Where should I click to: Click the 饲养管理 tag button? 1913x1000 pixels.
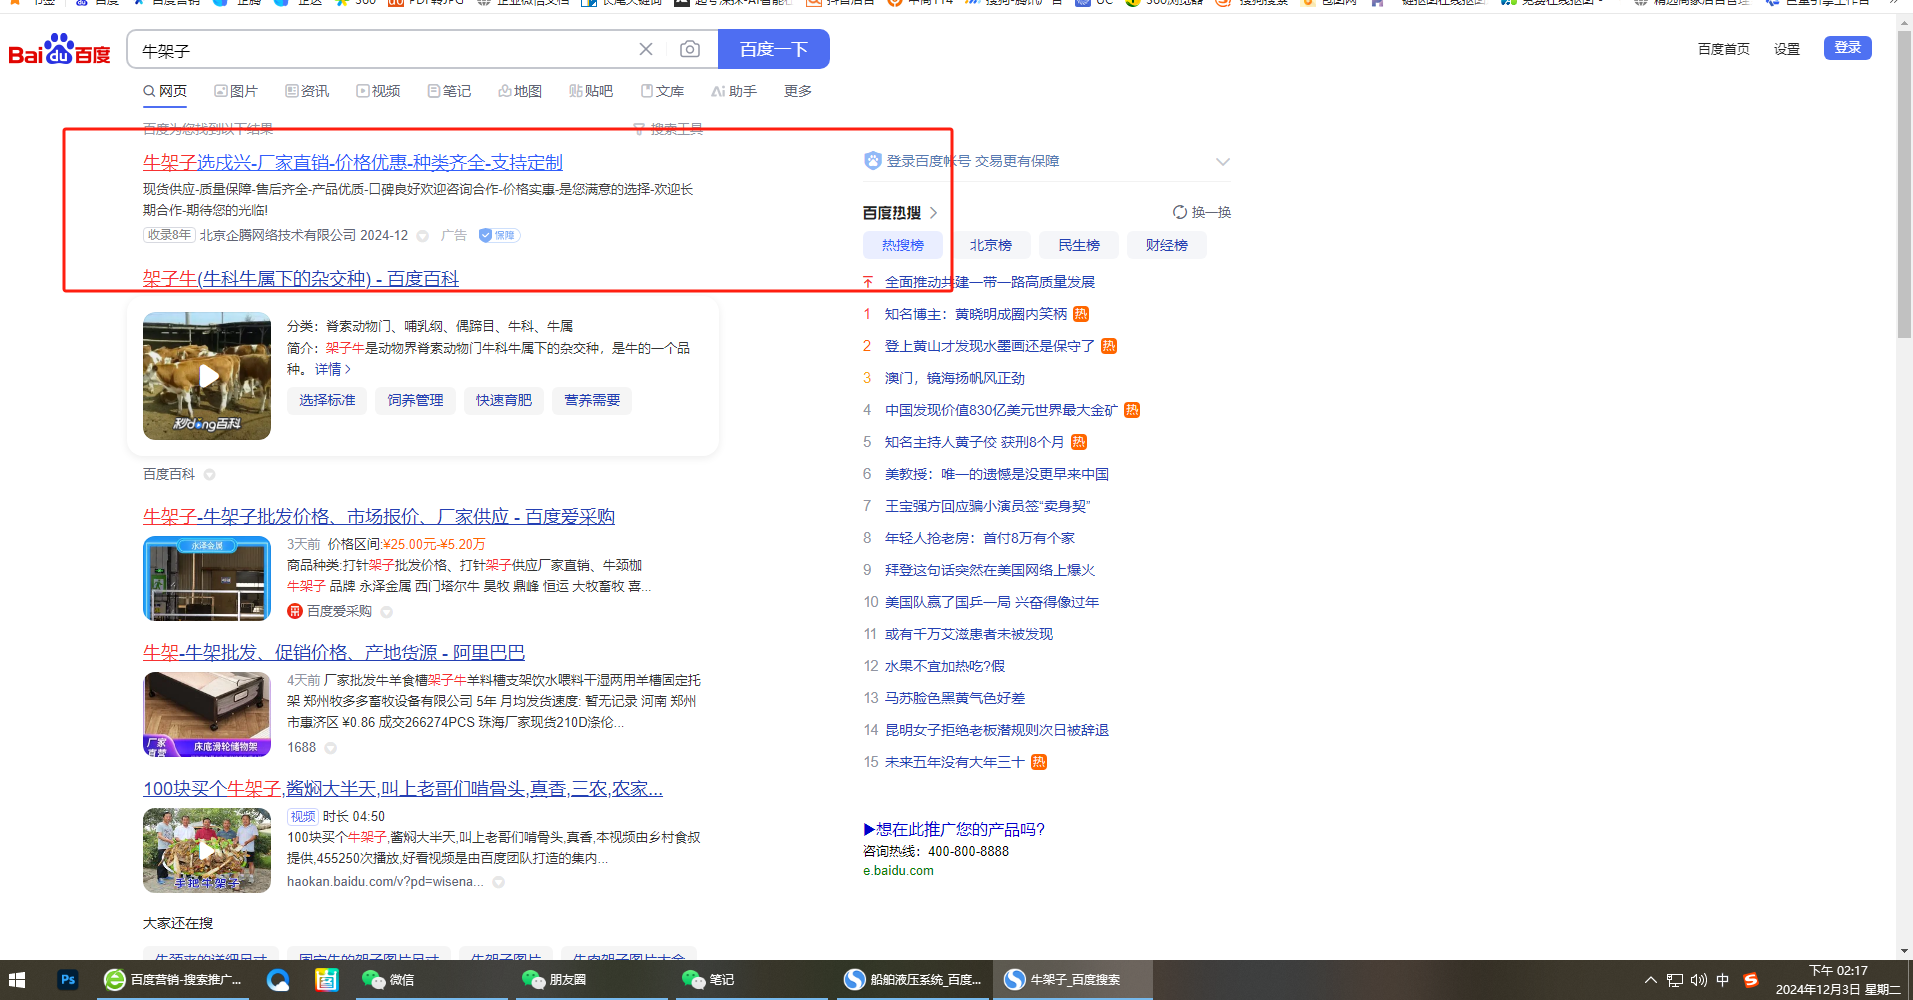click(415, 400)
